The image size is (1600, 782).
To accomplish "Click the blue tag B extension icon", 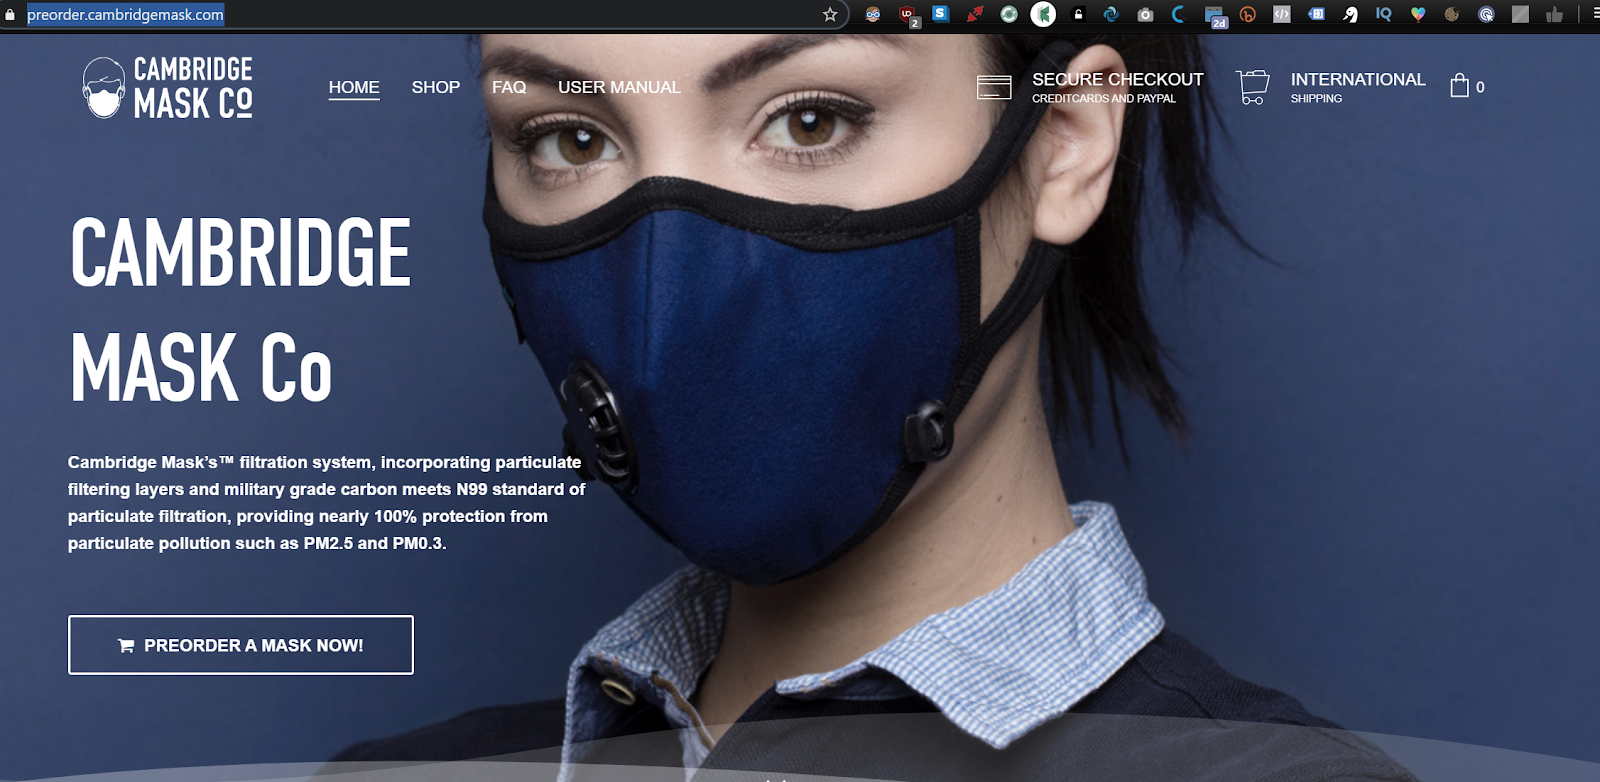I will pos(1316,14).
